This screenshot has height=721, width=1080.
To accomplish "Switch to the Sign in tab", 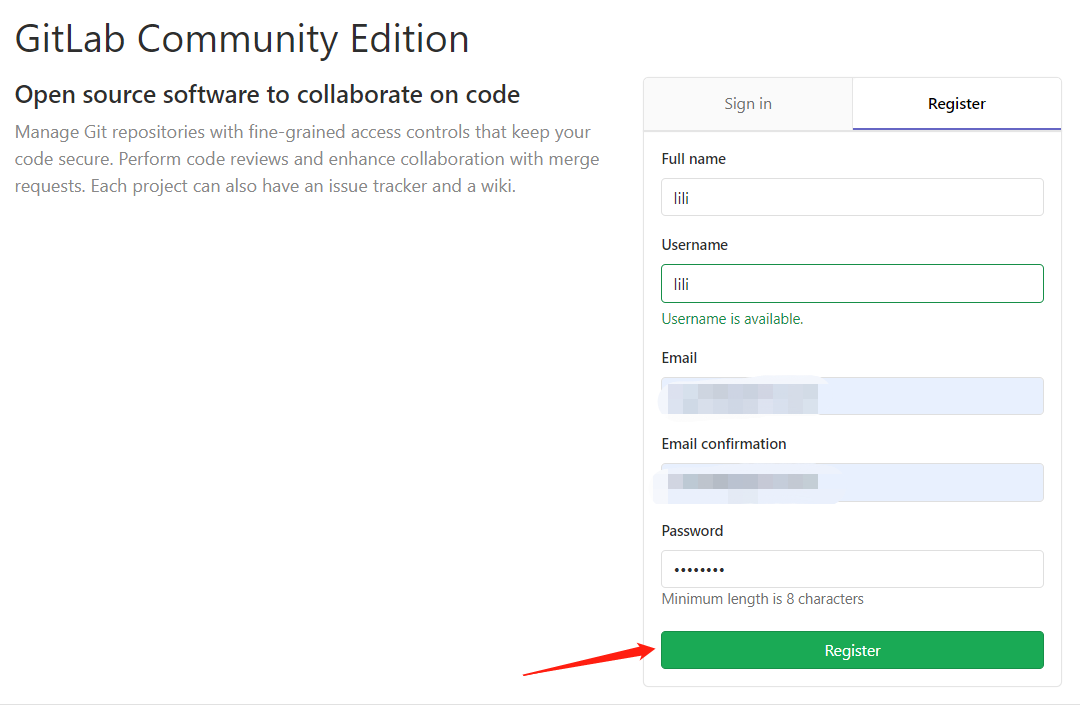I will click(x=748, y=104).
